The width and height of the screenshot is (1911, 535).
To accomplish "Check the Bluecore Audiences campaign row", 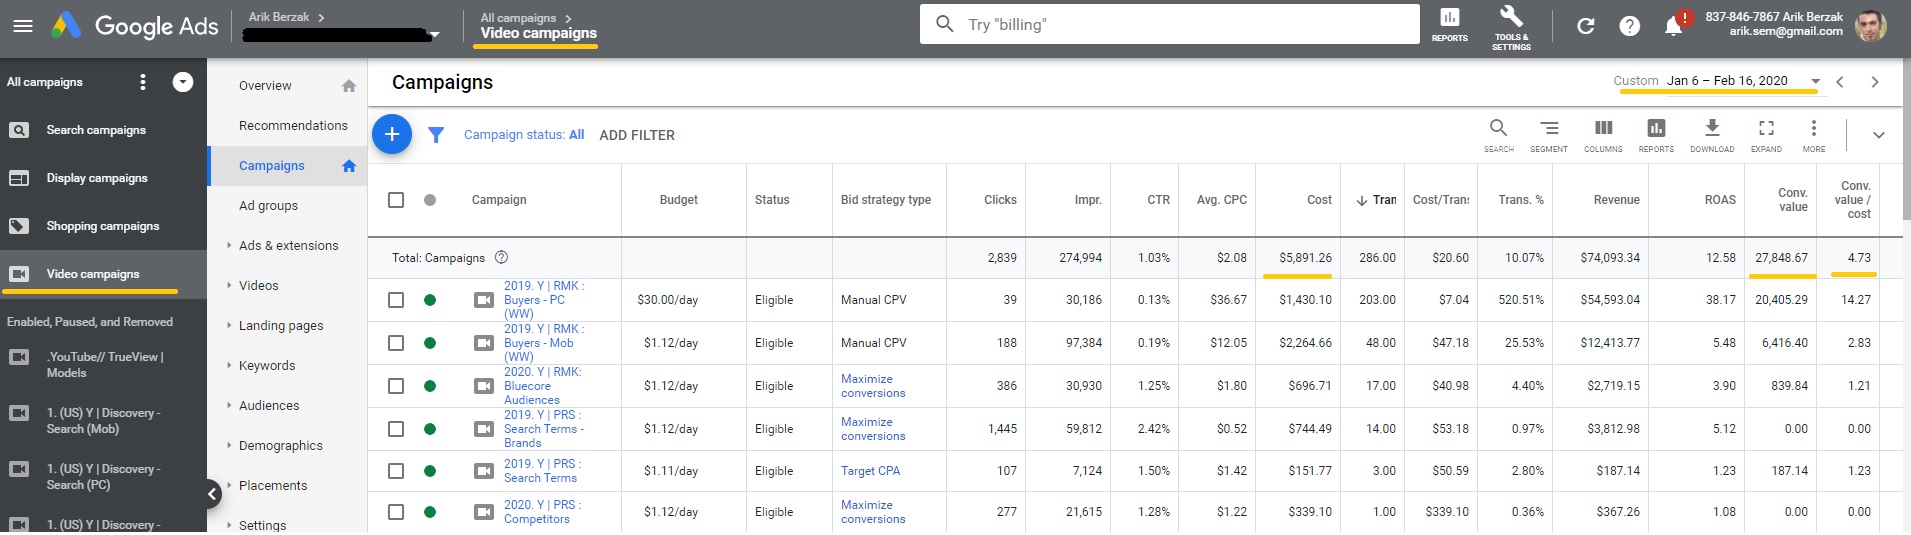I will [x=396, y=386].
